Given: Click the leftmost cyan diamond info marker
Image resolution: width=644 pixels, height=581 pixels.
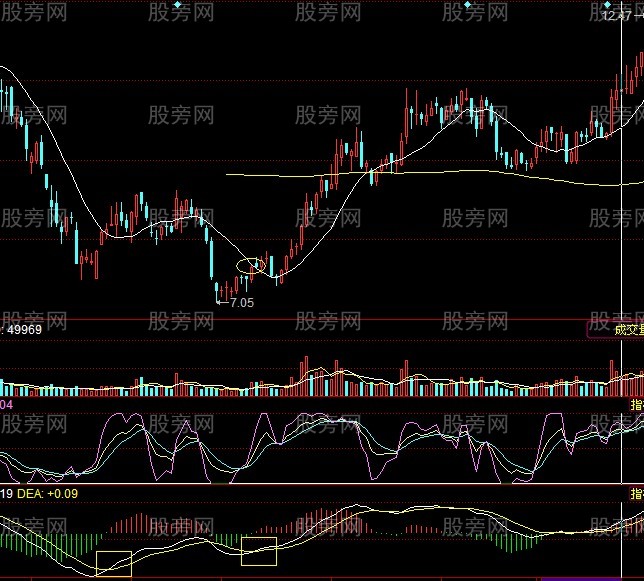Looking at the screenshot, I should coord(177,5).
